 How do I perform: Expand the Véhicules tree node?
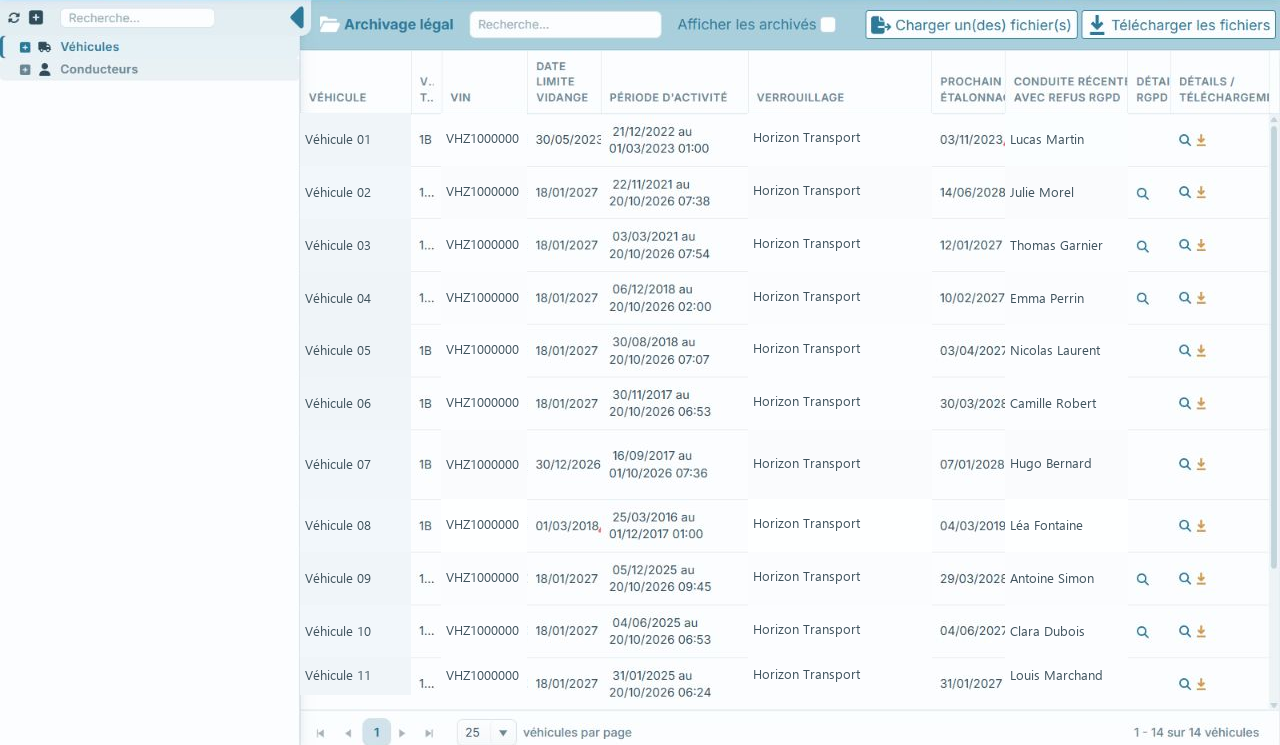coord(25,47)
